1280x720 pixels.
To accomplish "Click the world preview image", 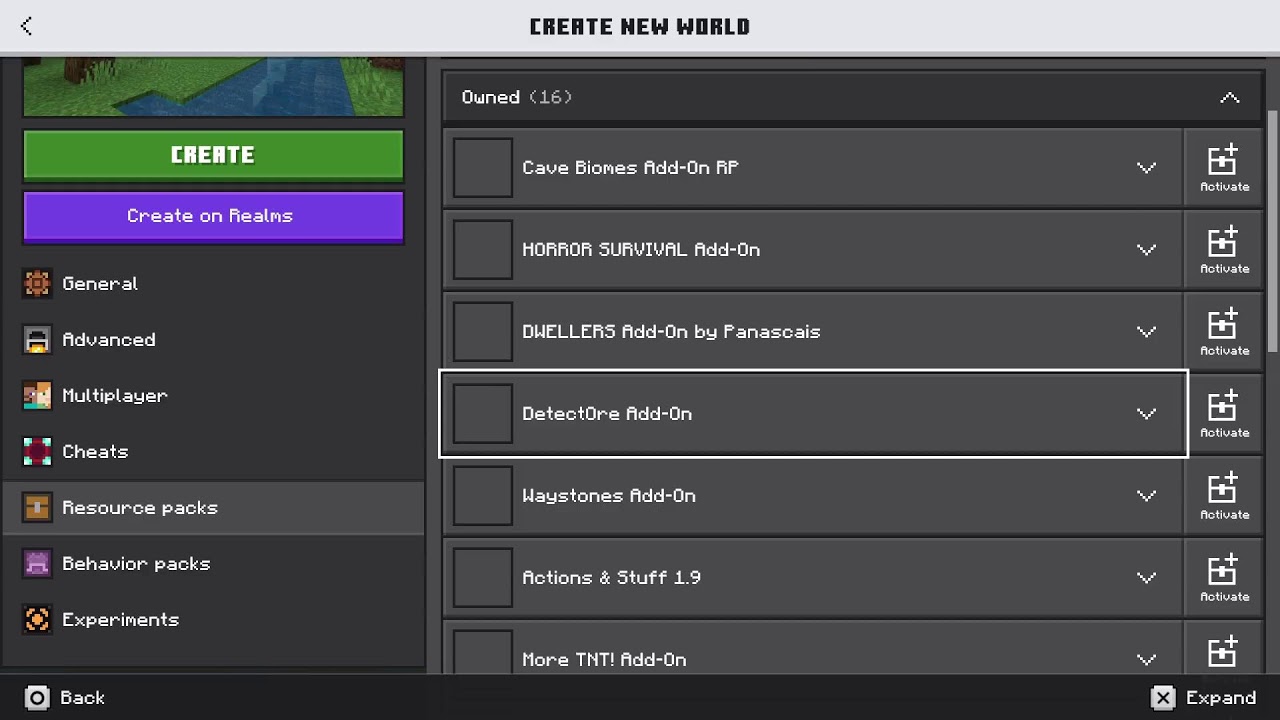I will [x=213, y=87].
